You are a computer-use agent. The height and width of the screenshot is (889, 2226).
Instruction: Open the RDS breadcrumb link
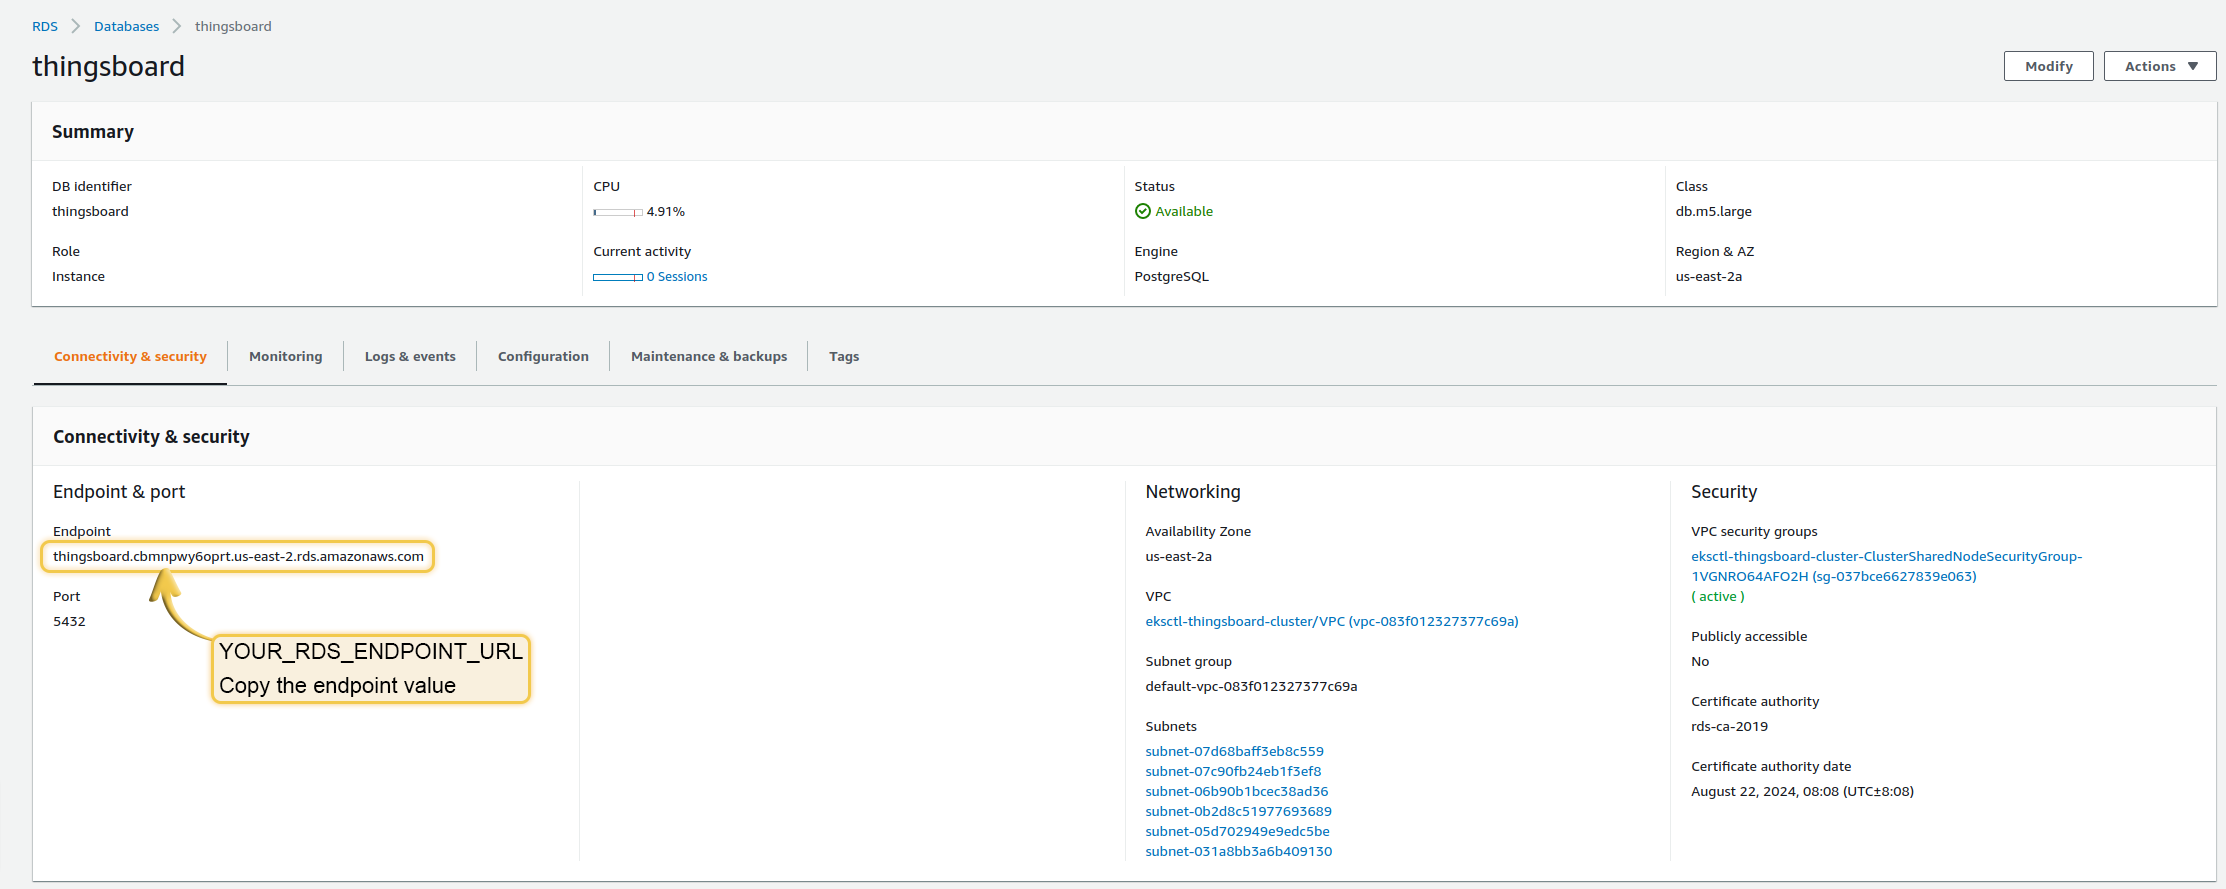pos(45,26)
